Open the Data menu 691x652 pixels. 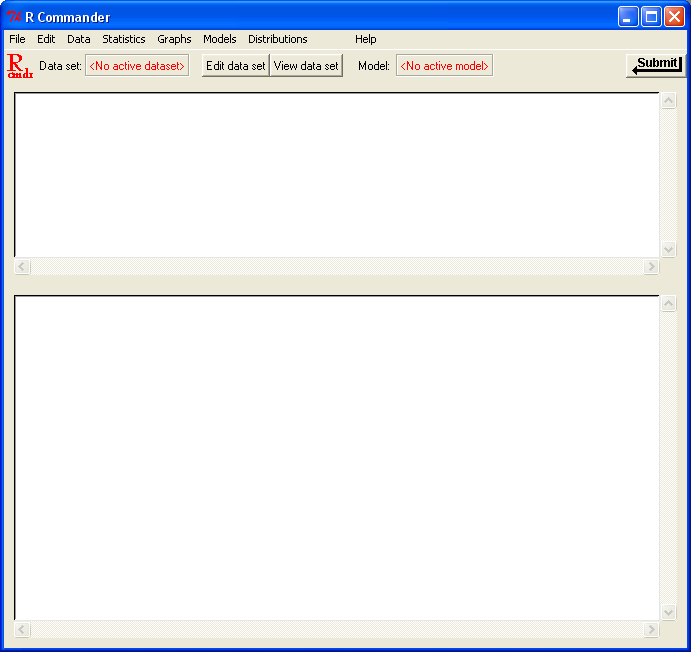78,39
